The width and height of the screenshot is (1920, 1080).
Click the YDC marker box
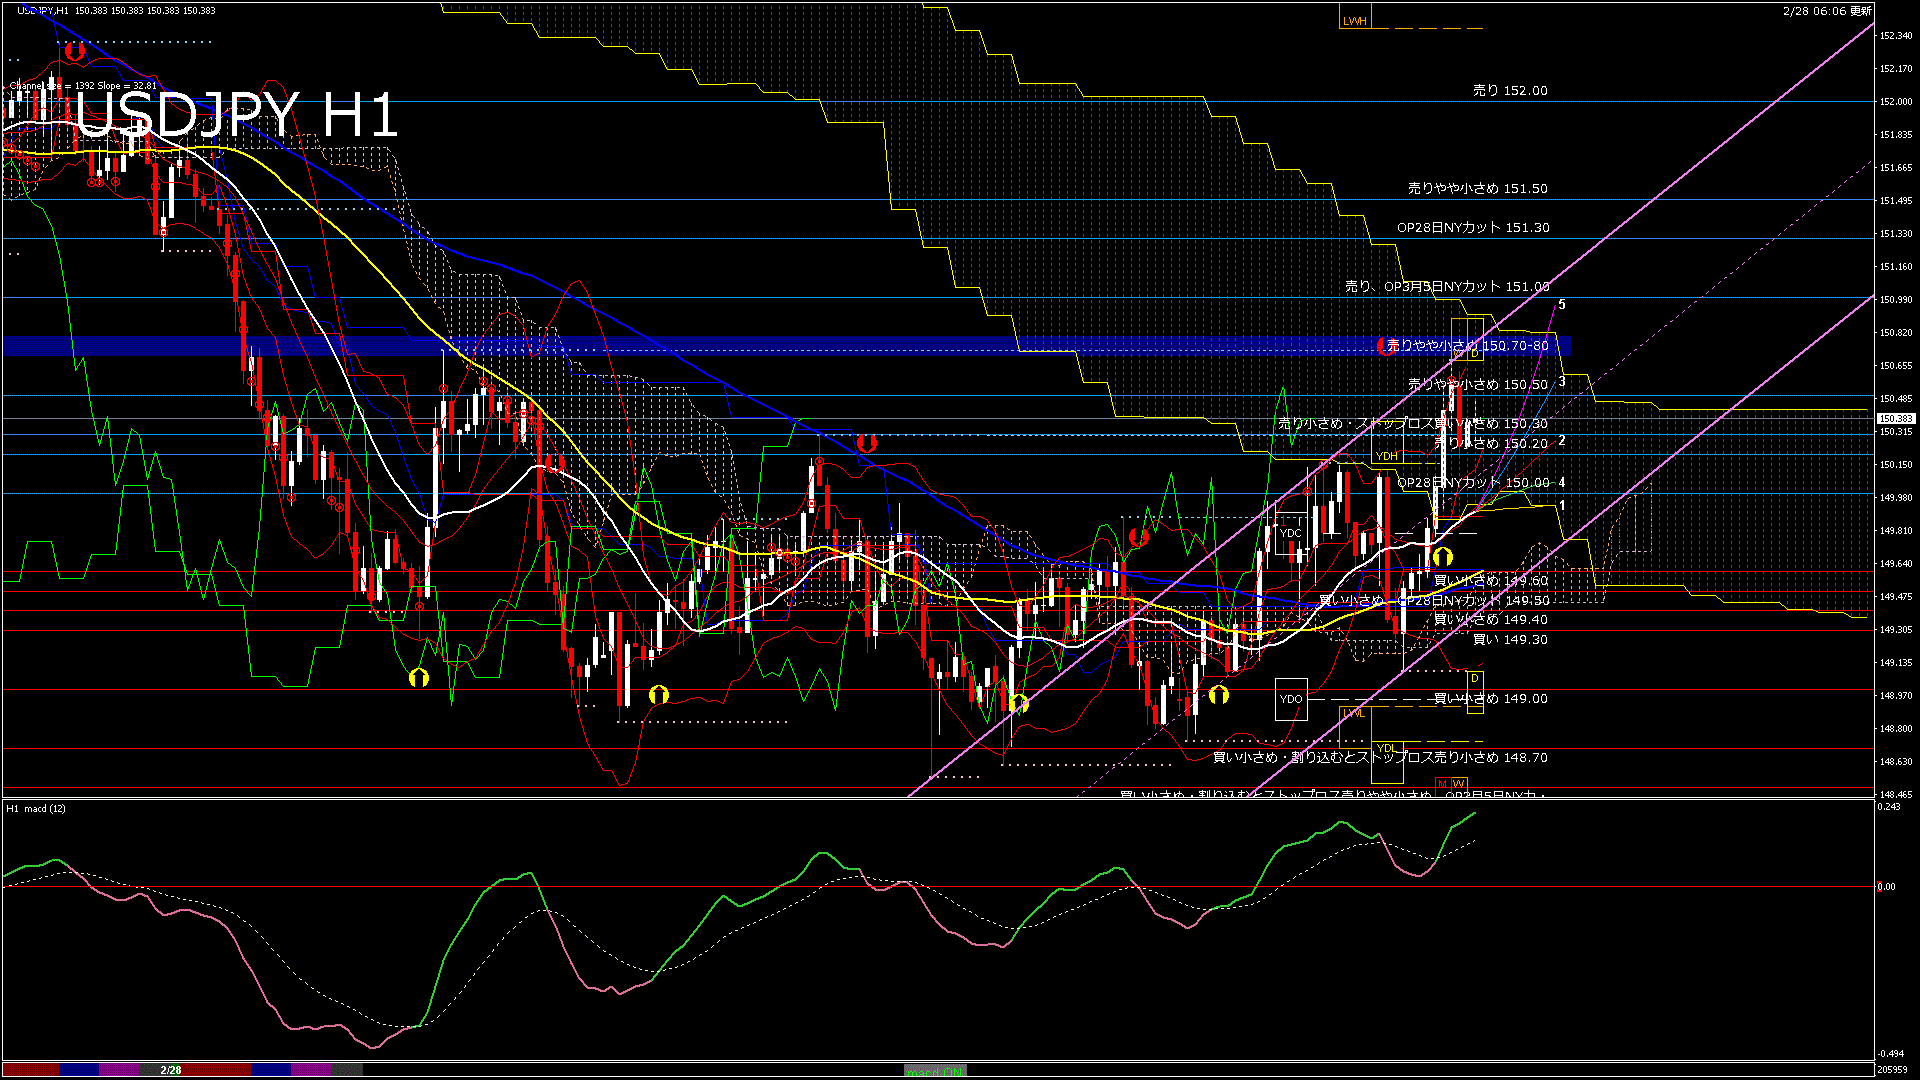[1291, 533]
